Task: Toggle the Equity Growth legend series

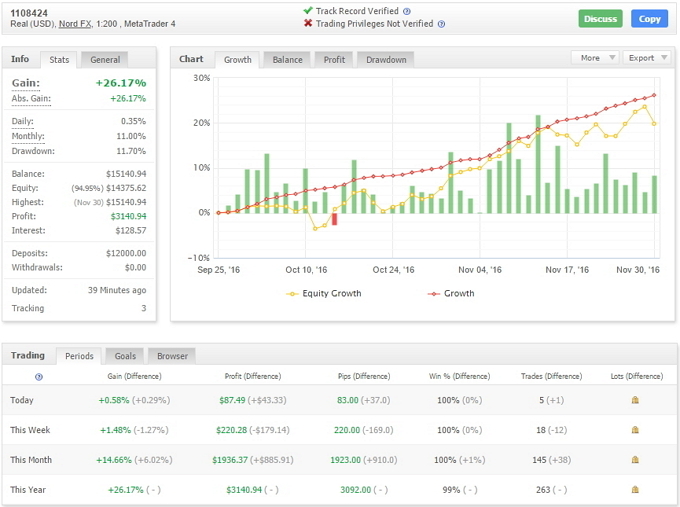Action: [x=324, y=294]
